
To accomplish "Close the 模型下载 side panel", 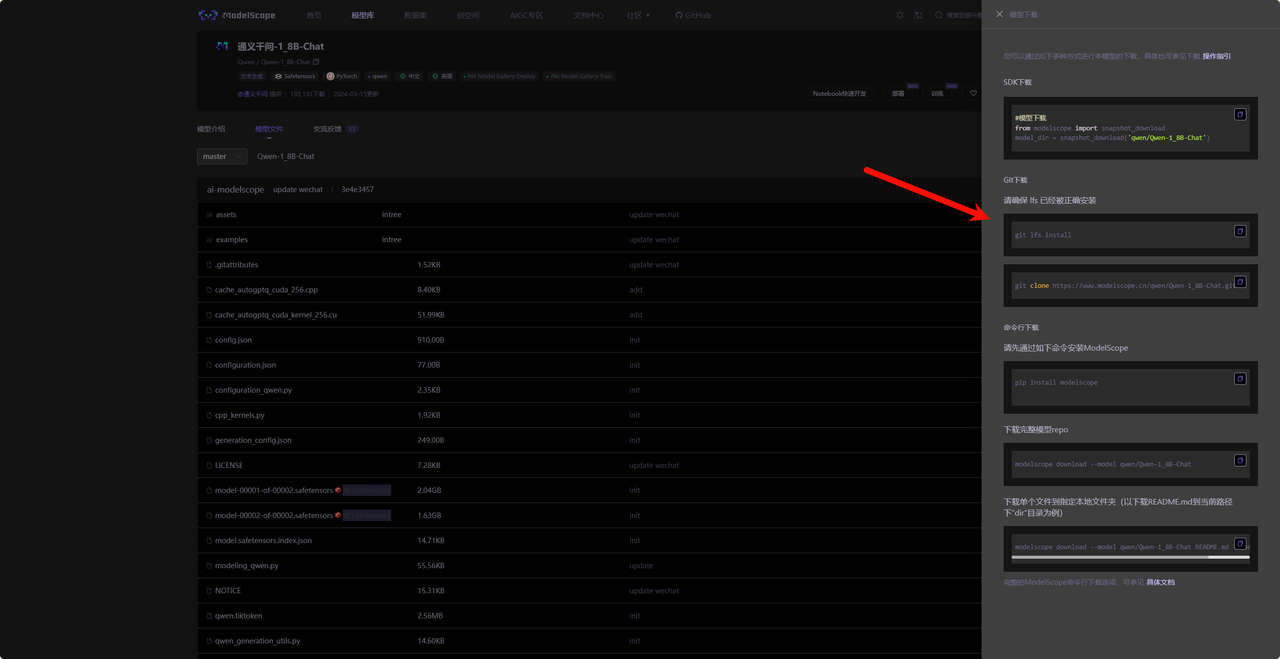I will (999, 15).
